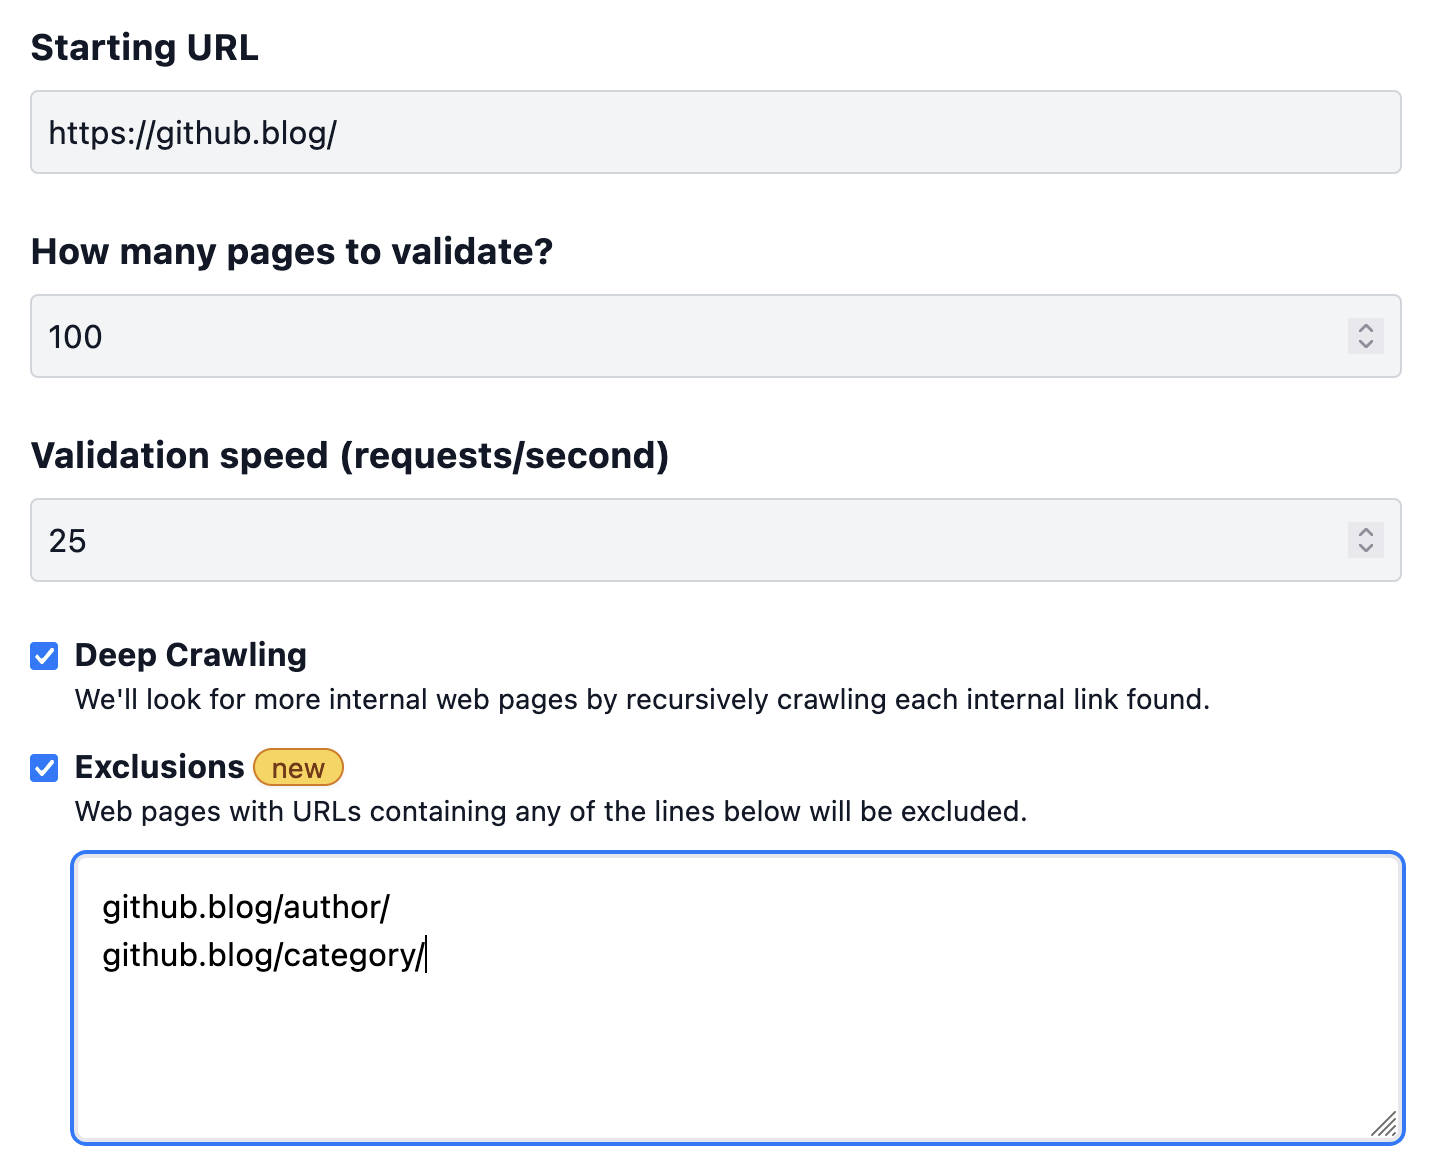
Task: Click the Starting URL input field
Action: 715,132
